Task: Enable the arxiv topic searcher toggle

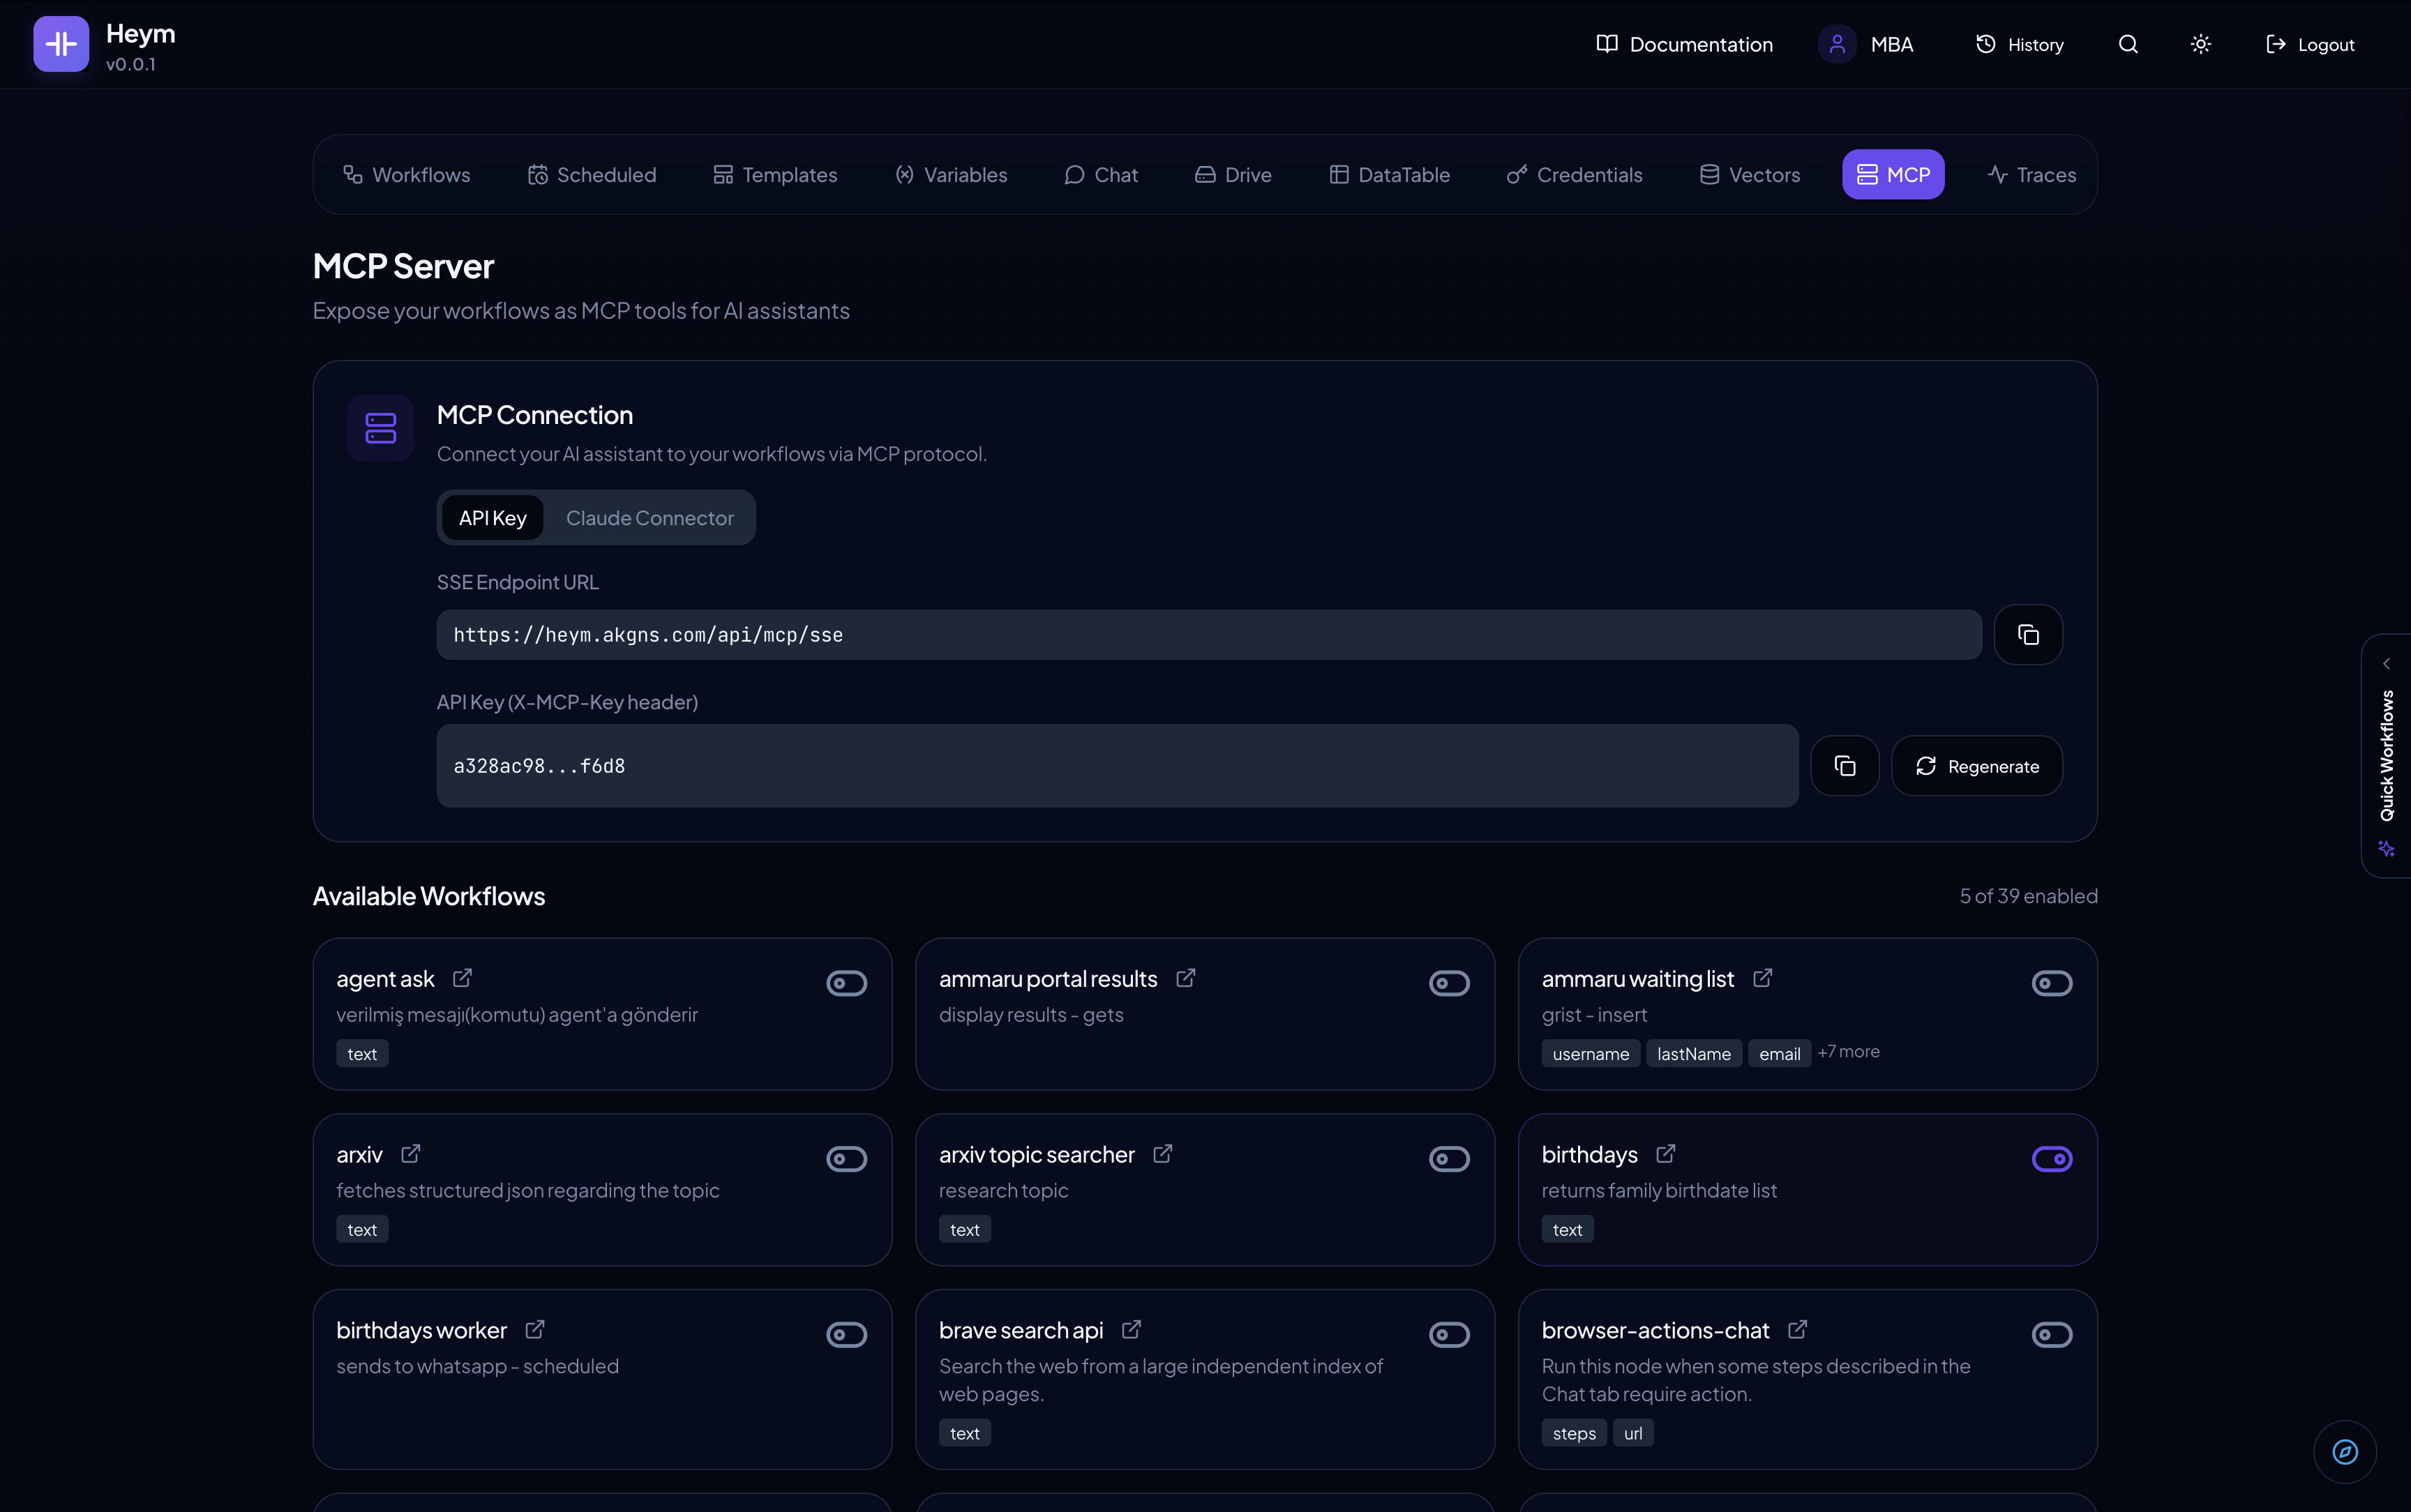Action: [1448, 1159]
